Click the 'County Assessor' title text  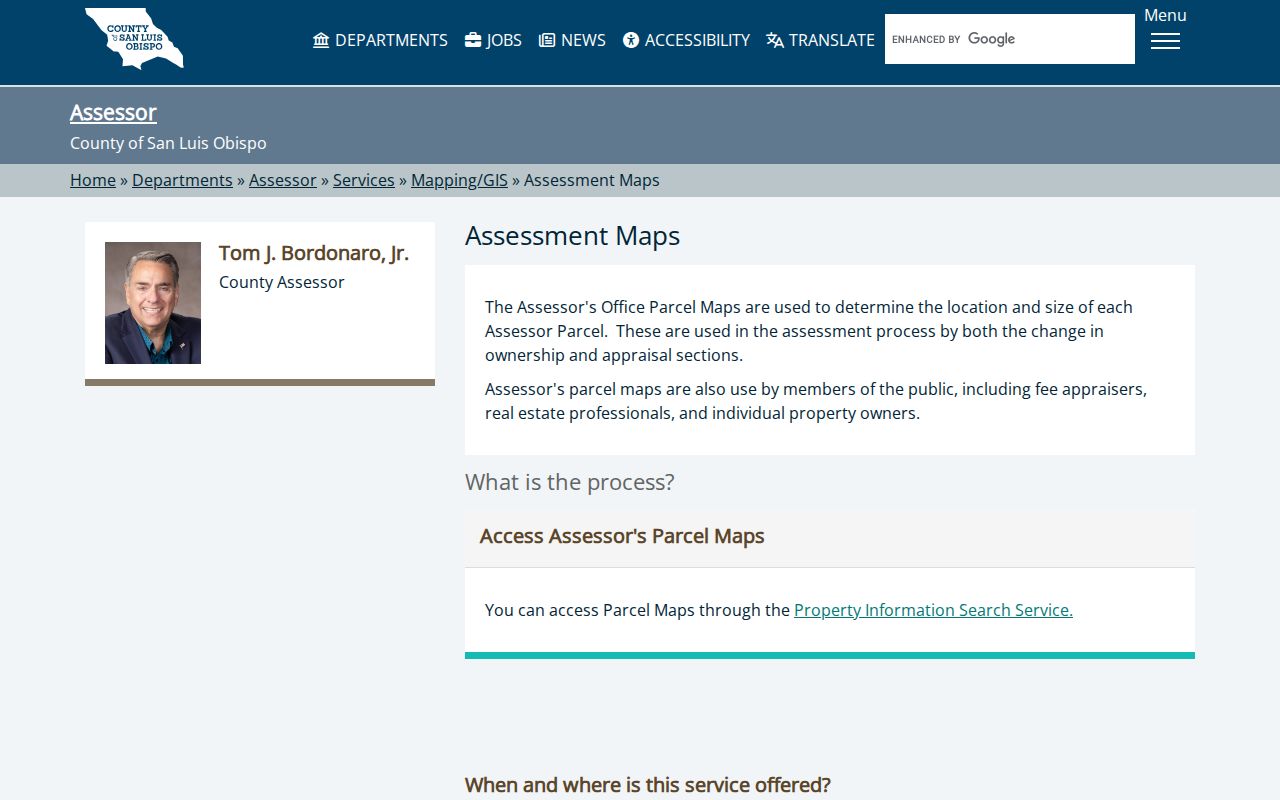(x=282, y=282)
